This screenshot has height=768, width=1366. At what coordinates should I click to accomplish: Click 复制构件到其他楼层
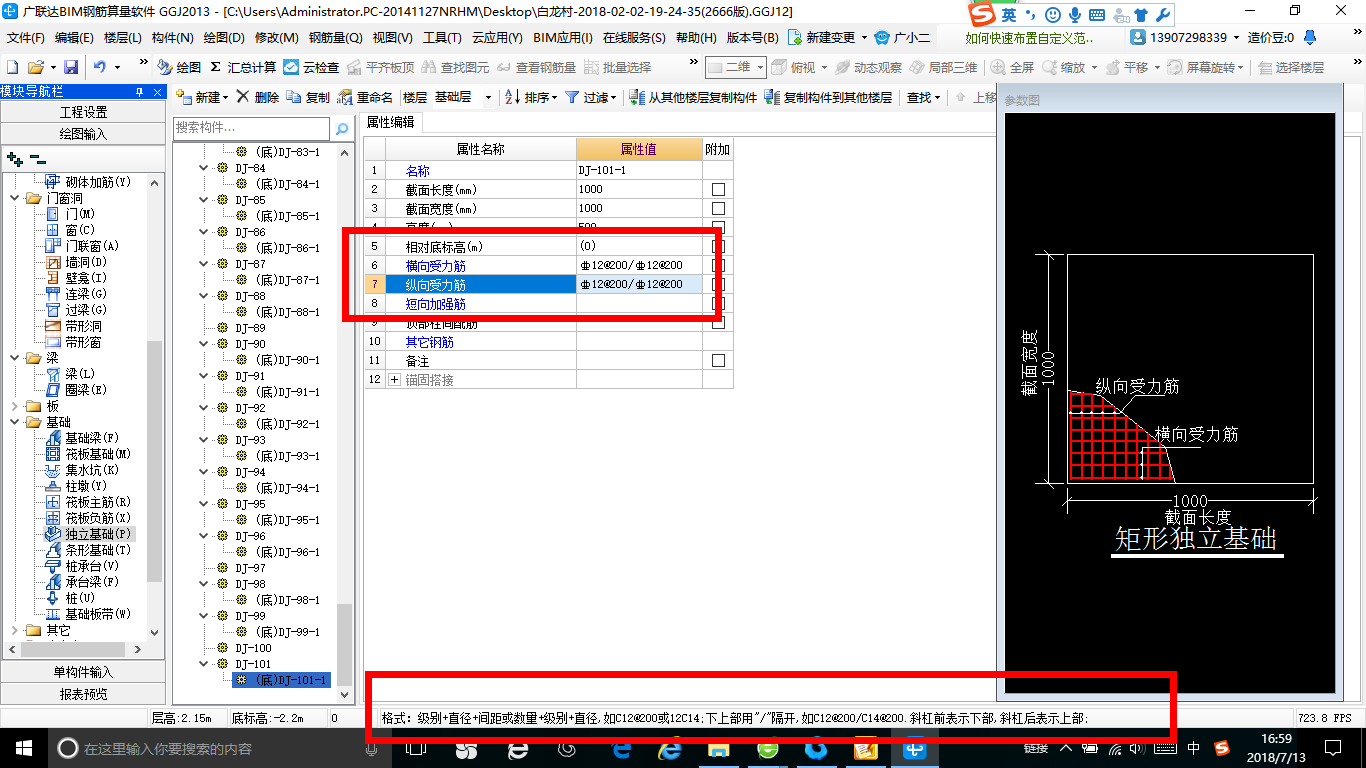[828, 97]
